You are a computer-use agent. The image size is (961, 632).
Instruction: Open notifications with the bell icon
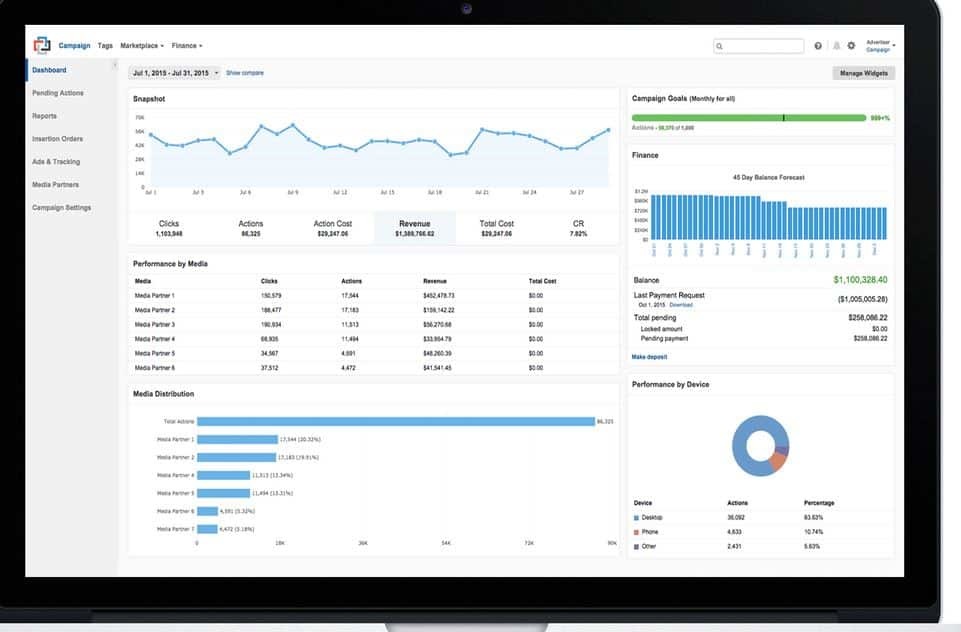tap(836, 46)
